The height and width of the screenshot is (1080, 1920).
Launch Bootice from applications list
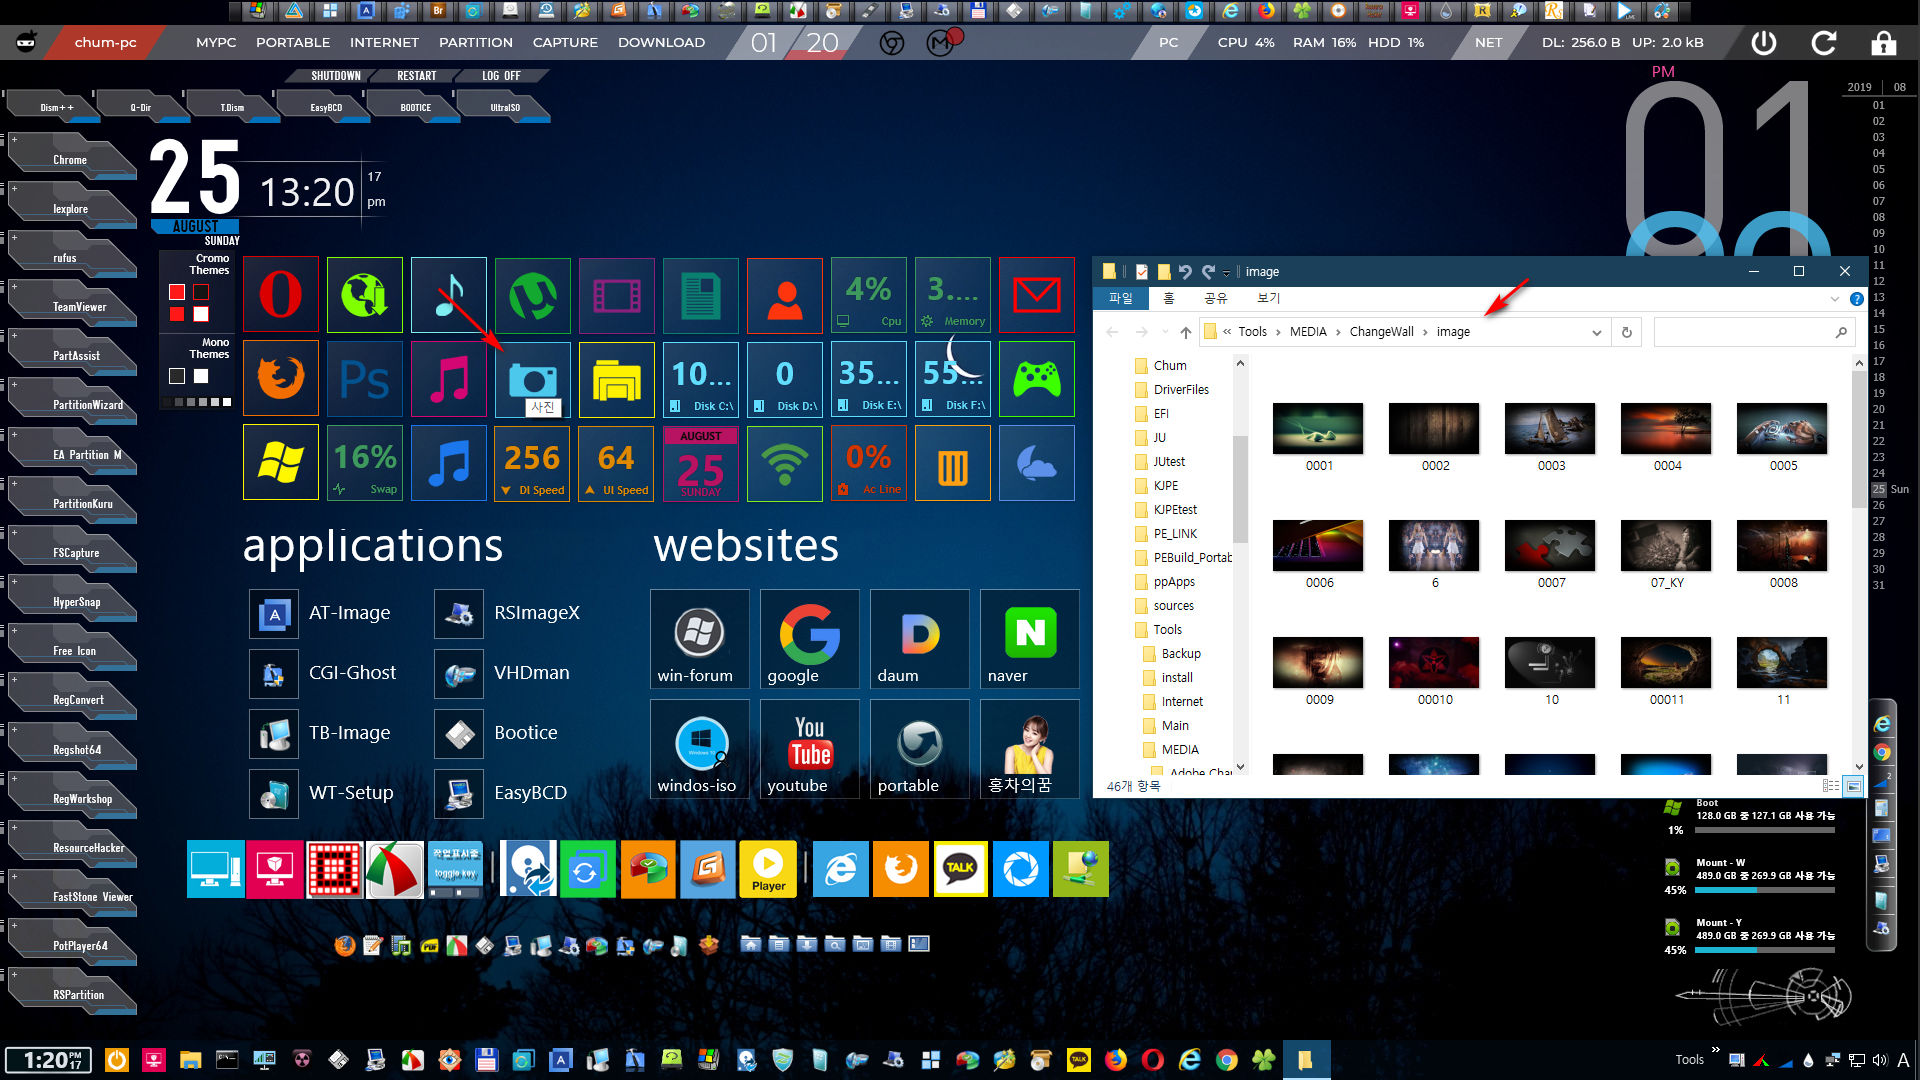496,733
